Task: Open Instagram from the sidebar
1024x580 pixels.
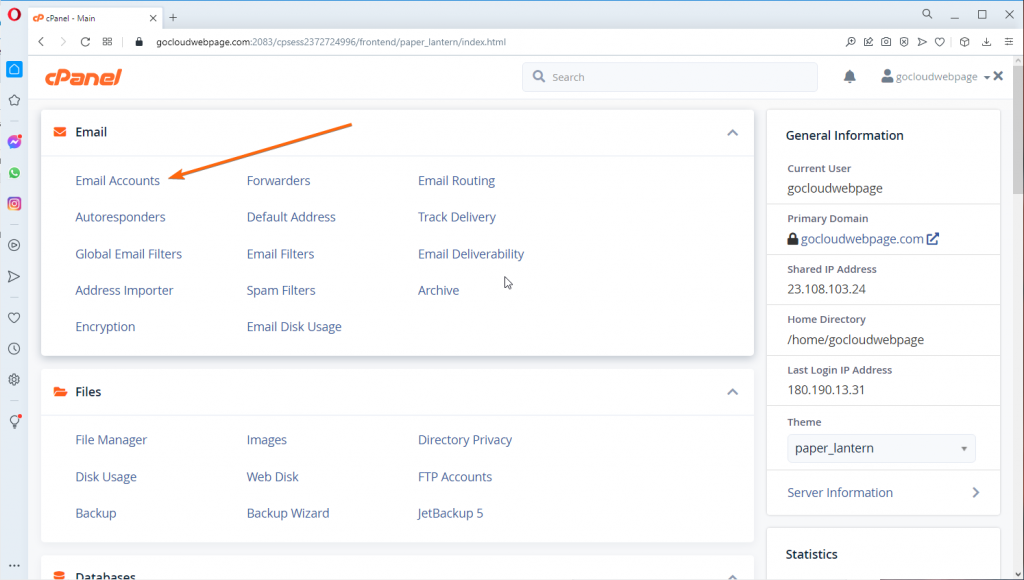Action: pos(14,203)
